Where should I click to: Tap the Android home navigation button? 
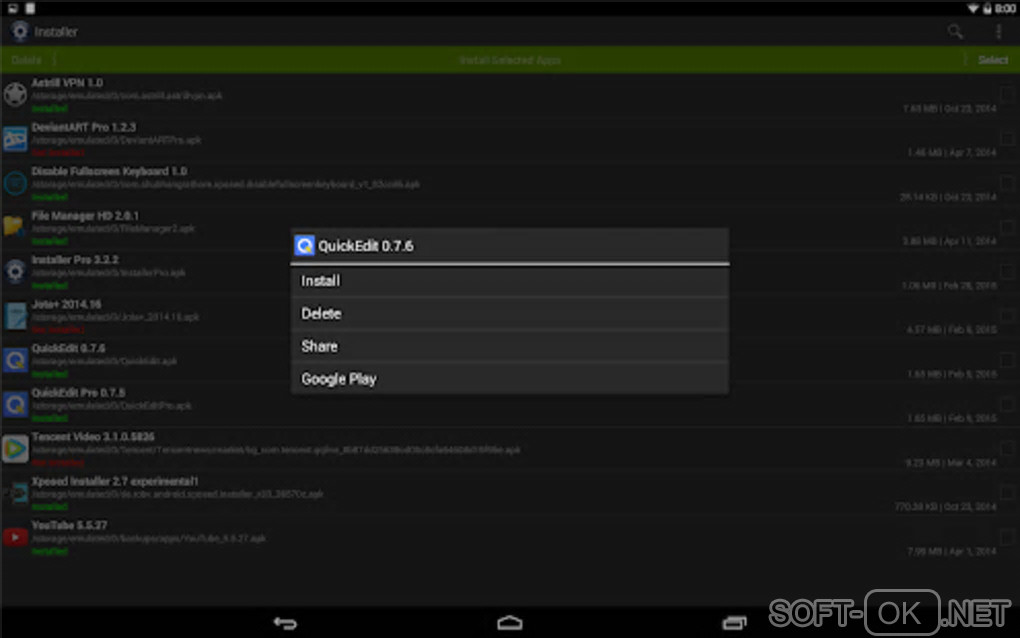(509, 623)
